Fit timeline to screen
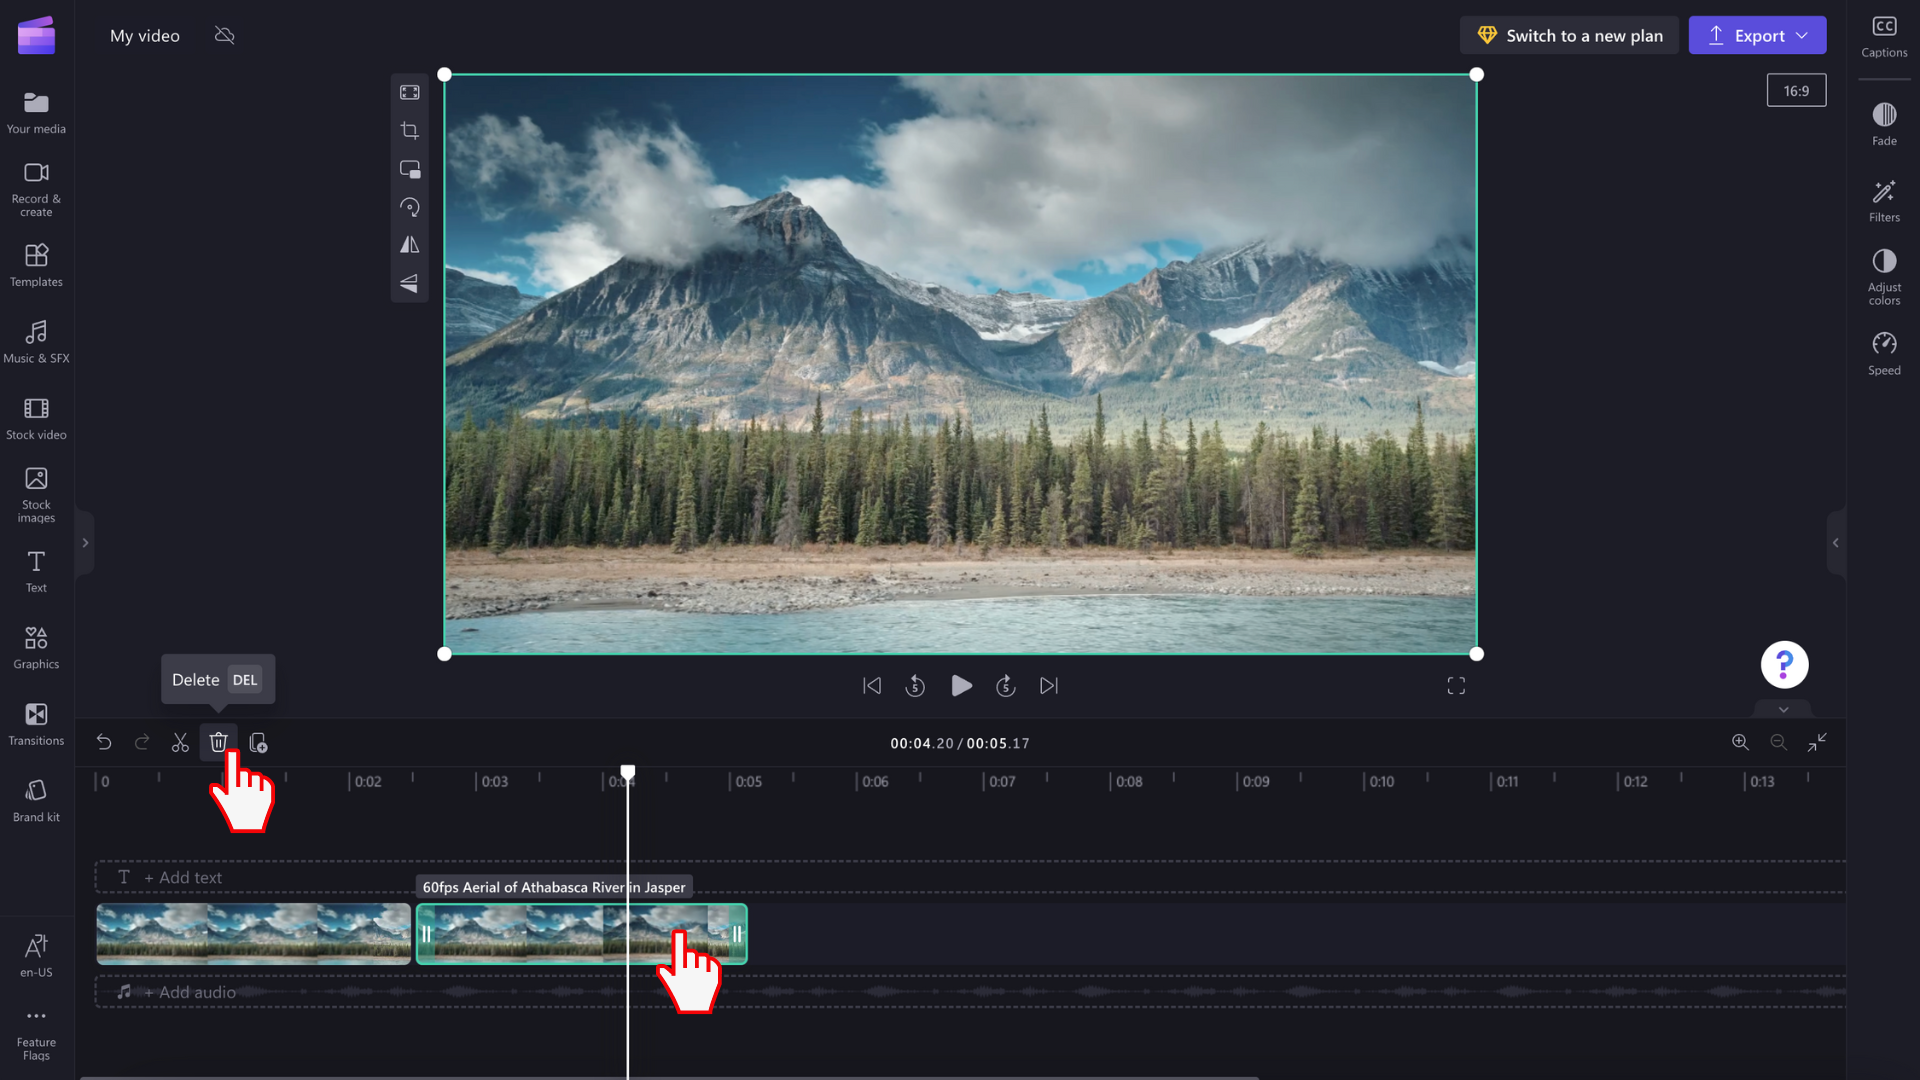The height and width of the screenshot is (1080, 1920). 1817,742
